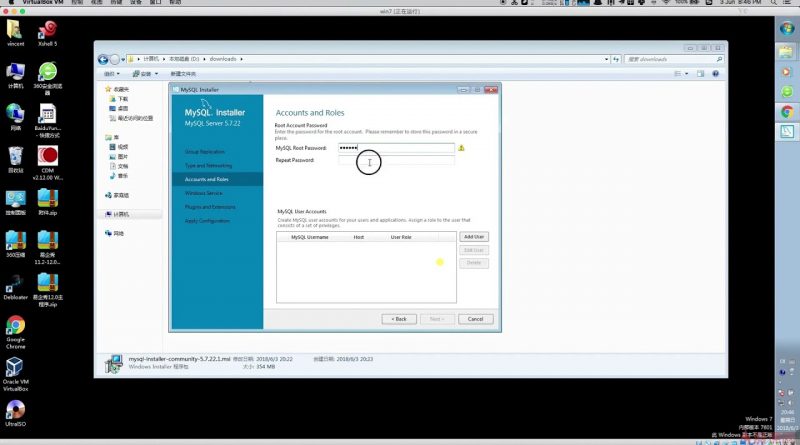The height and width of the screenshot is (445, 800).
Task: Open the Explorer folder taskbar icon
Action: (x=786, y=51)
